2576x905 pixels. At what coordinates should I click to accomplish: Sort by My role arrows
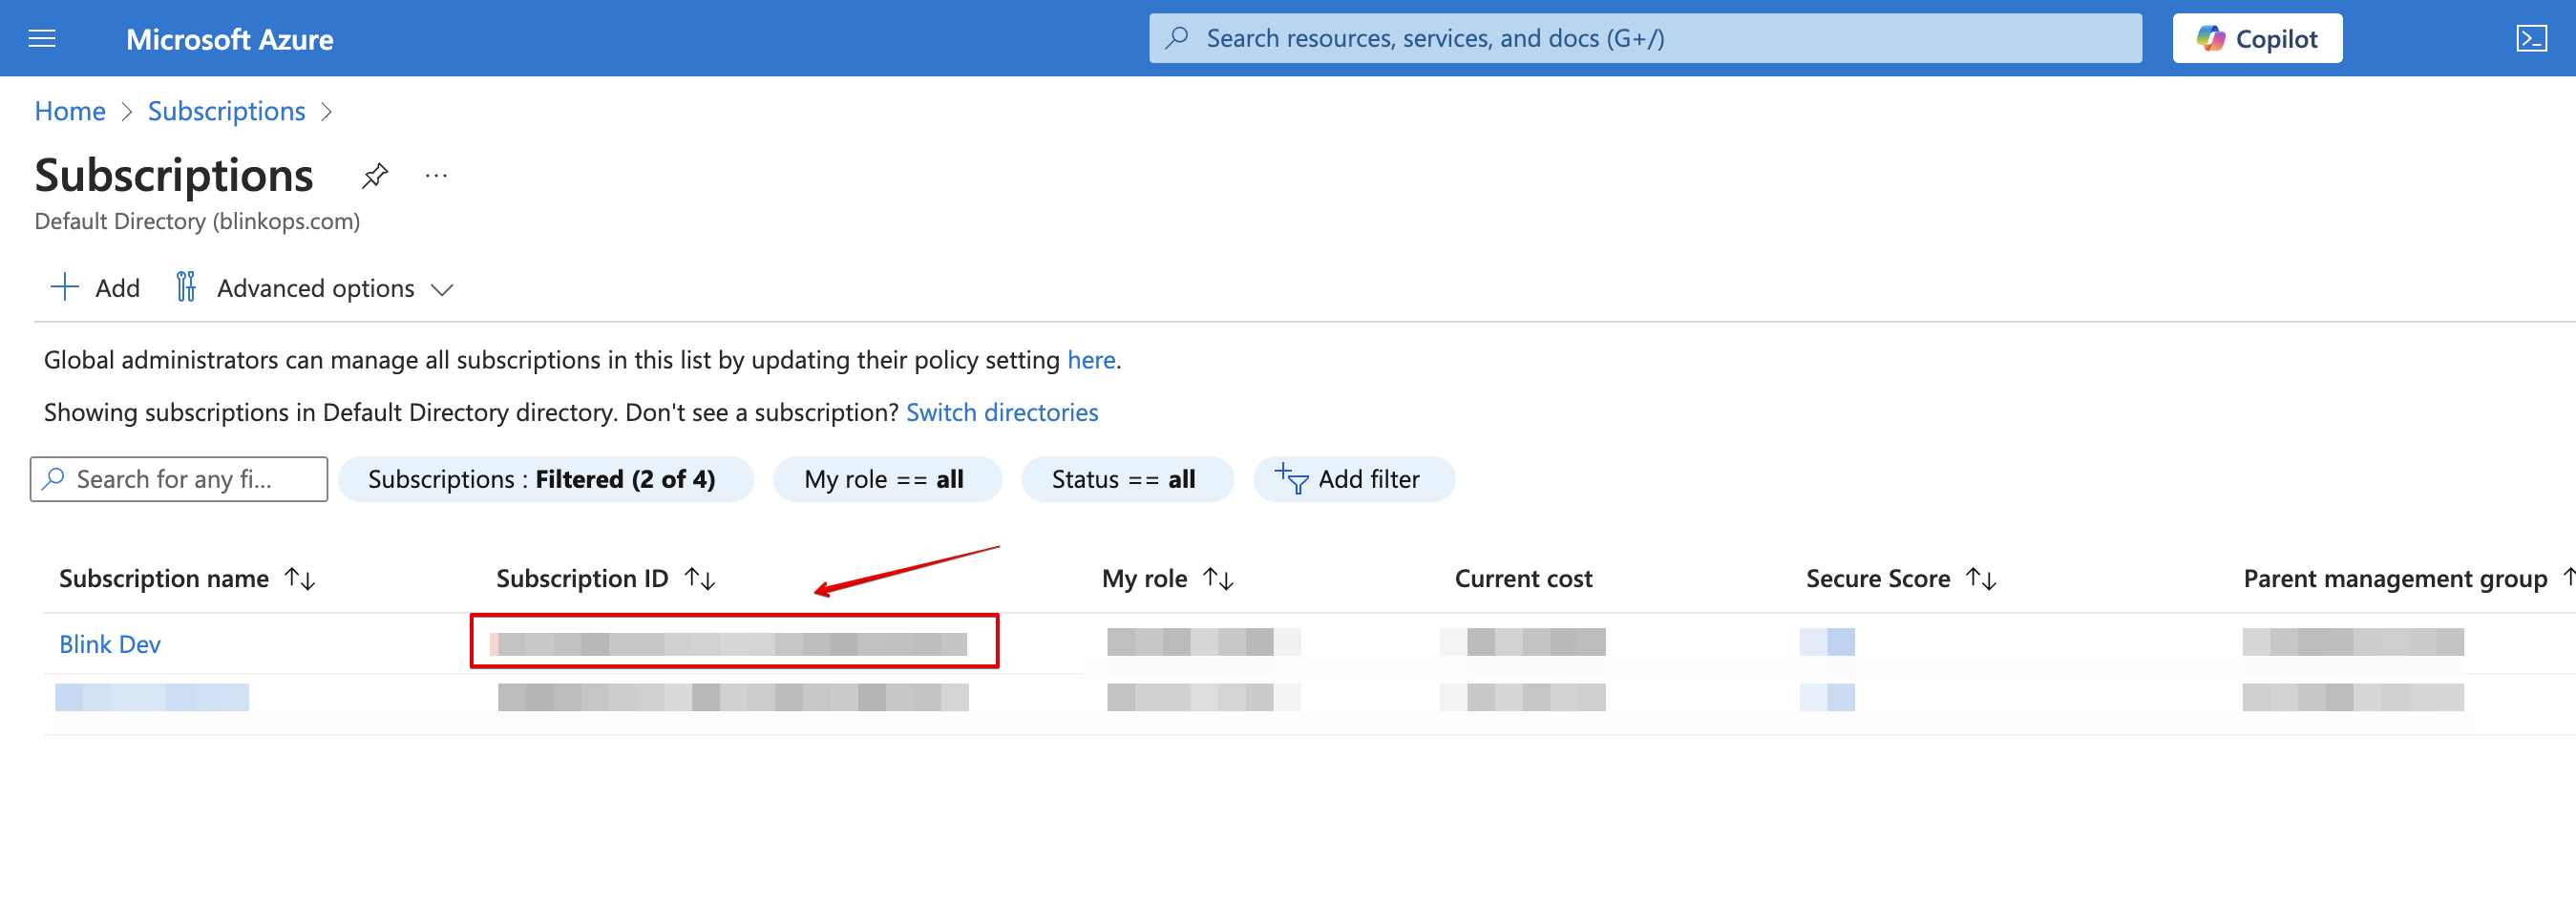point(1218,579)
